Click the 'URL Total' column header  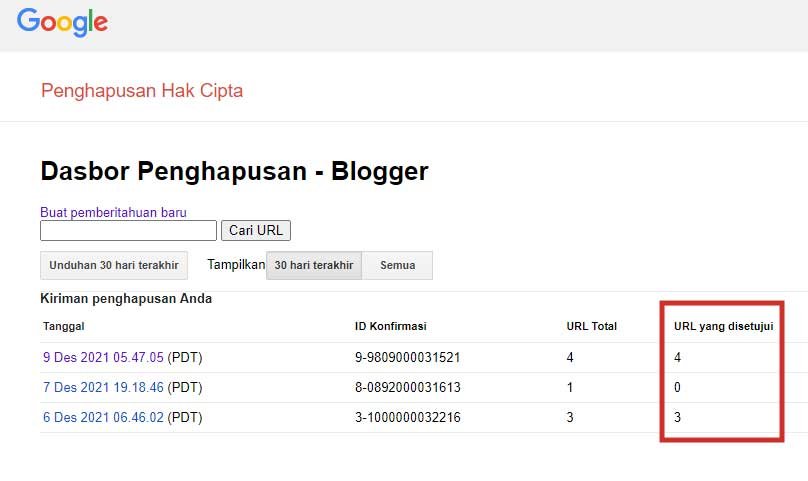[592, 326]
